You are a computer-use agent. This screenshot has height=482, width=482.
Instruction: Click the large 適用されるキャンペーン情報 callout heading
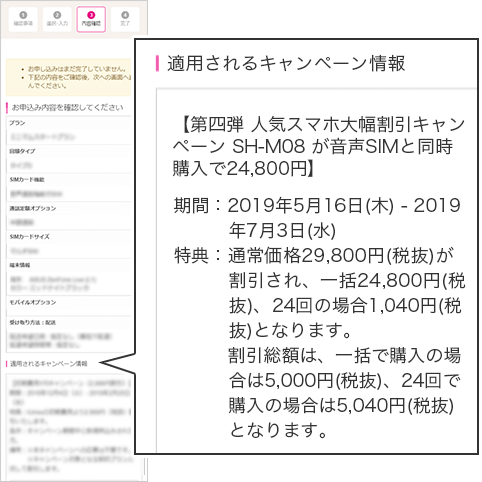tap(286, 63)
